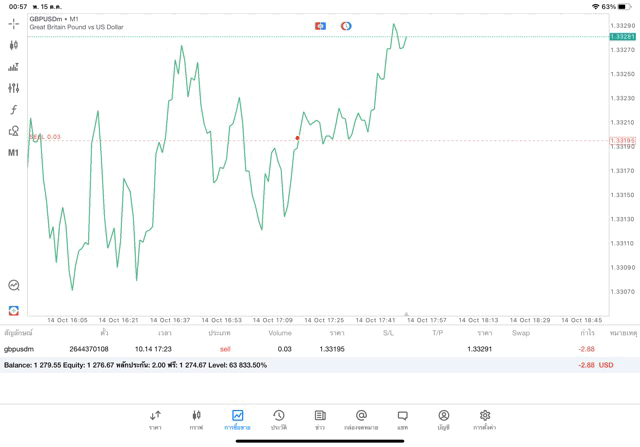Open the Mailbox tab with @ icon
This screenshot has height=447, width=640.
coord(361,420)
